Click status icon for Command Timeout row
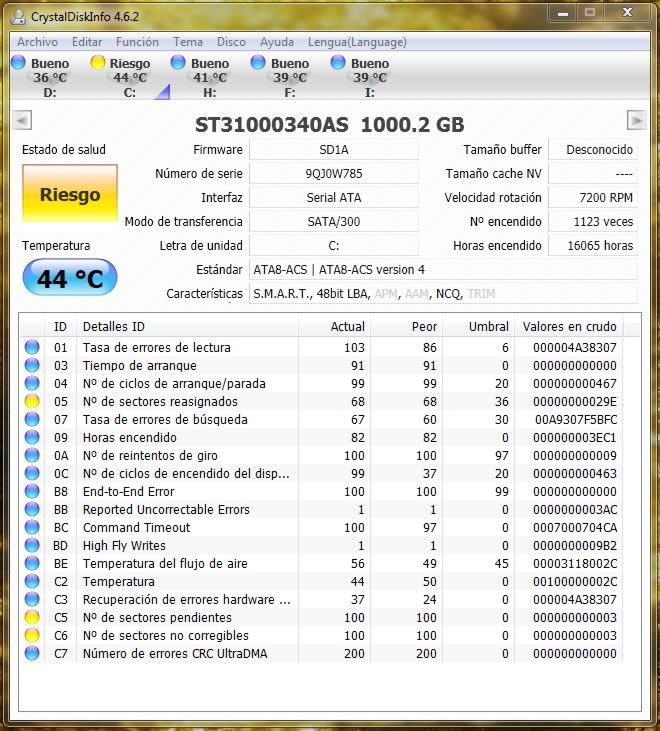The width and height of the screenshot is (660, 731). pos(32,527)
